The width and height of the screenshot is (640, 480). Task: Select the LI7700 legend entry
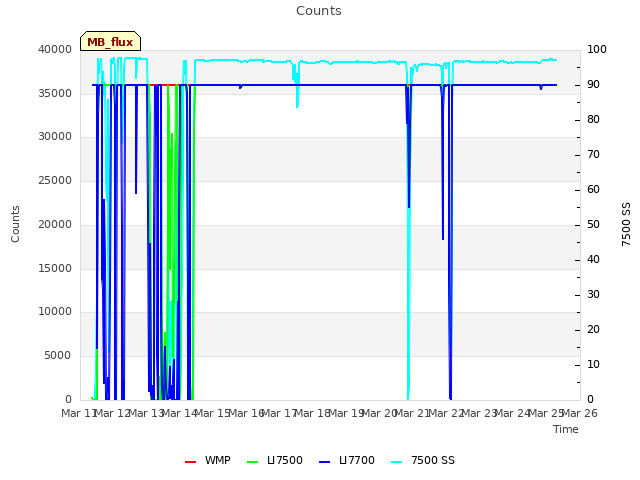347,460
